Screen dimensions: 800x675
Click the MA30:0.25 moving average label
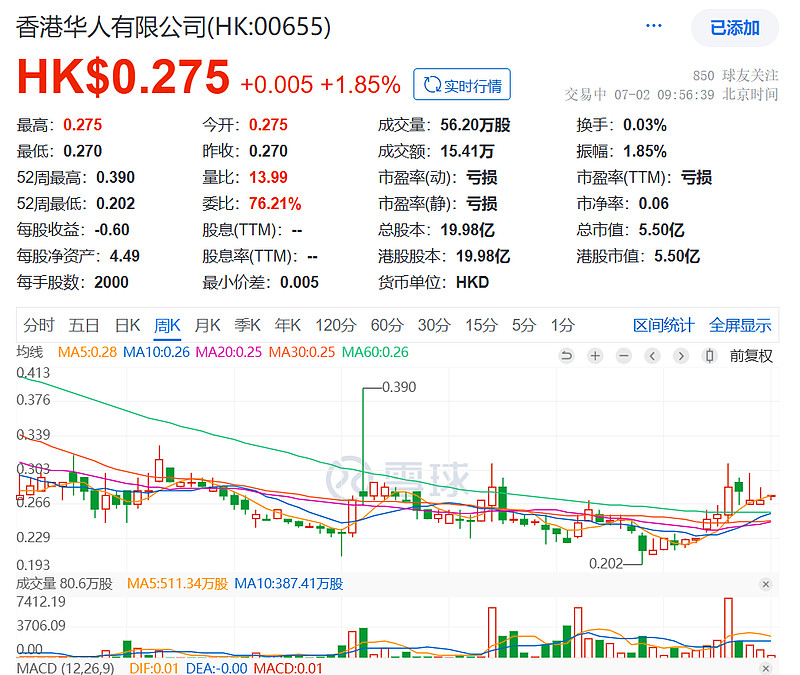(x=302, y=352)
